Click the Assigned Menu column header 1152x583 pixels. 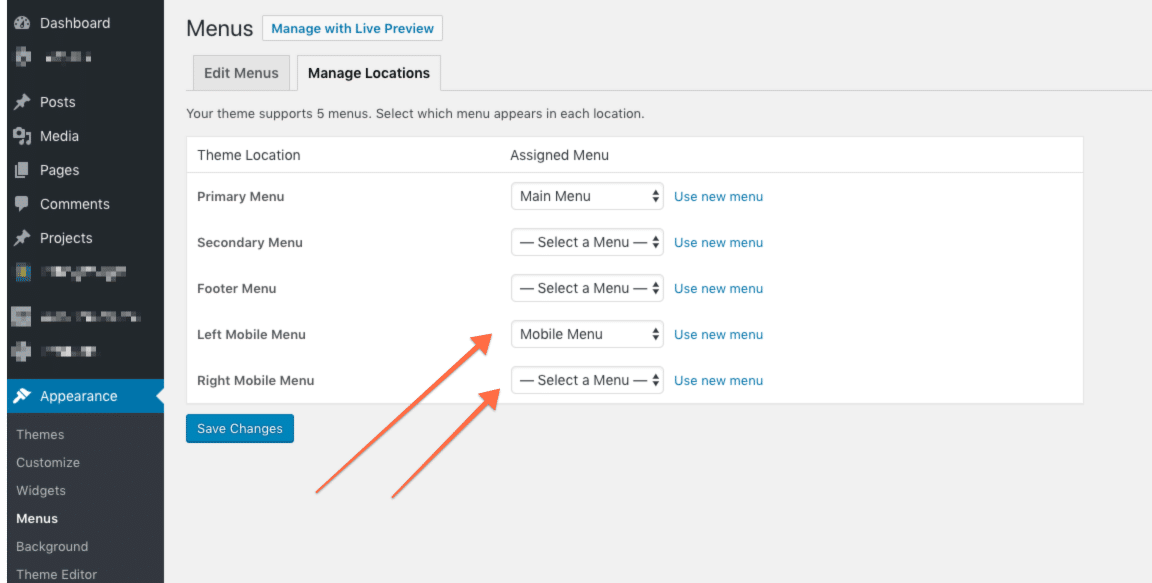tap(559, 155)
